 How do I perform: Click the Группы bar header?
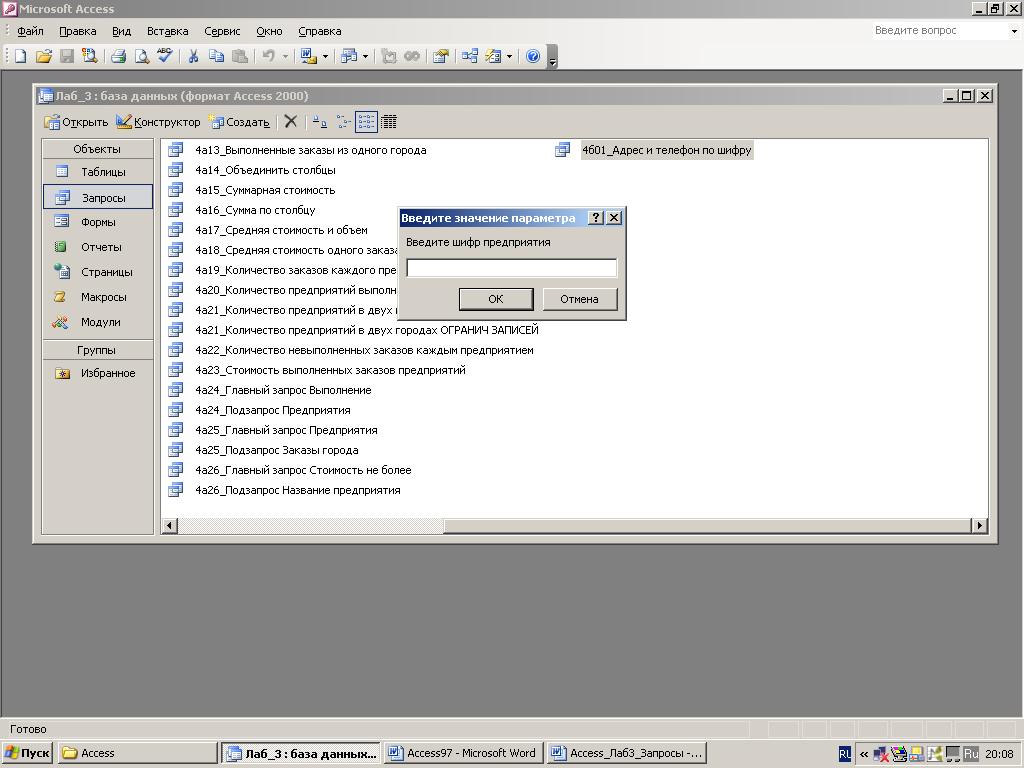pos(98,350)
